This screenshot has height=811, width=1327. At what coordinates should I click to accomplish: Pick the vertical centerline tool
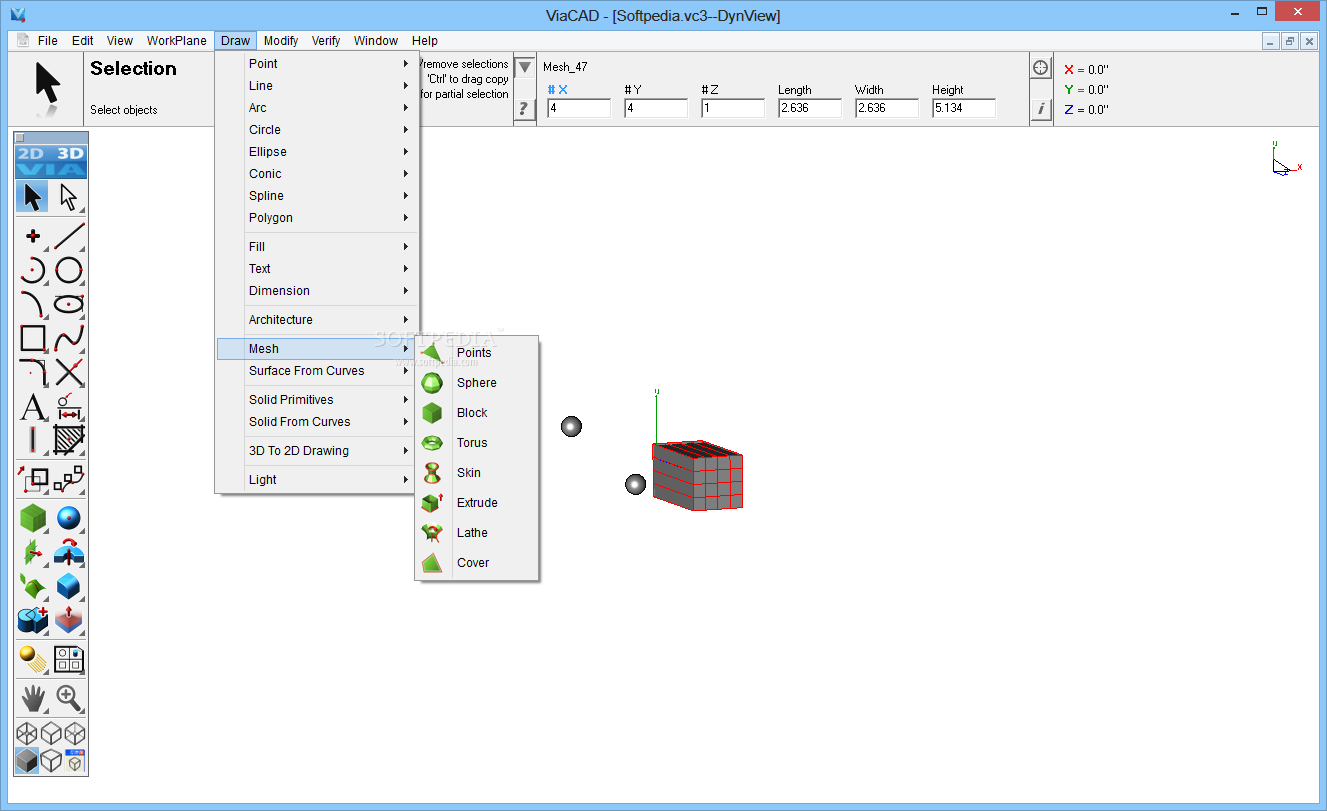tap(33, 440)
